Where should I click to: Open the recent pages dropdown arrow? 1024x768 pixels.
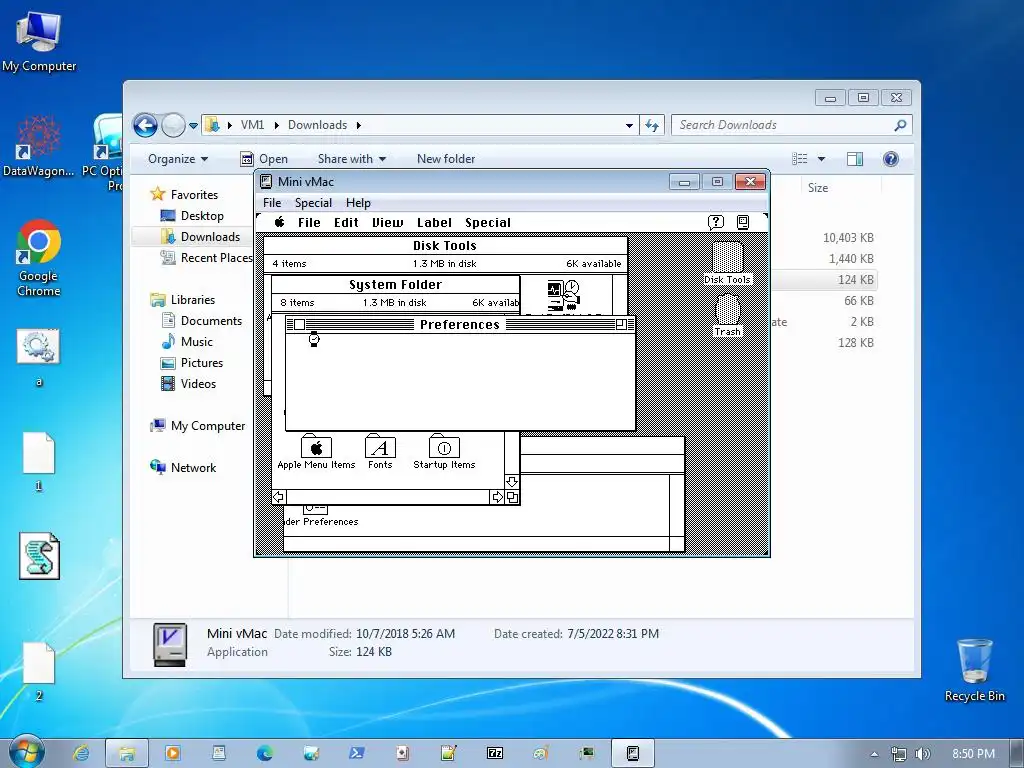(193, 125)
